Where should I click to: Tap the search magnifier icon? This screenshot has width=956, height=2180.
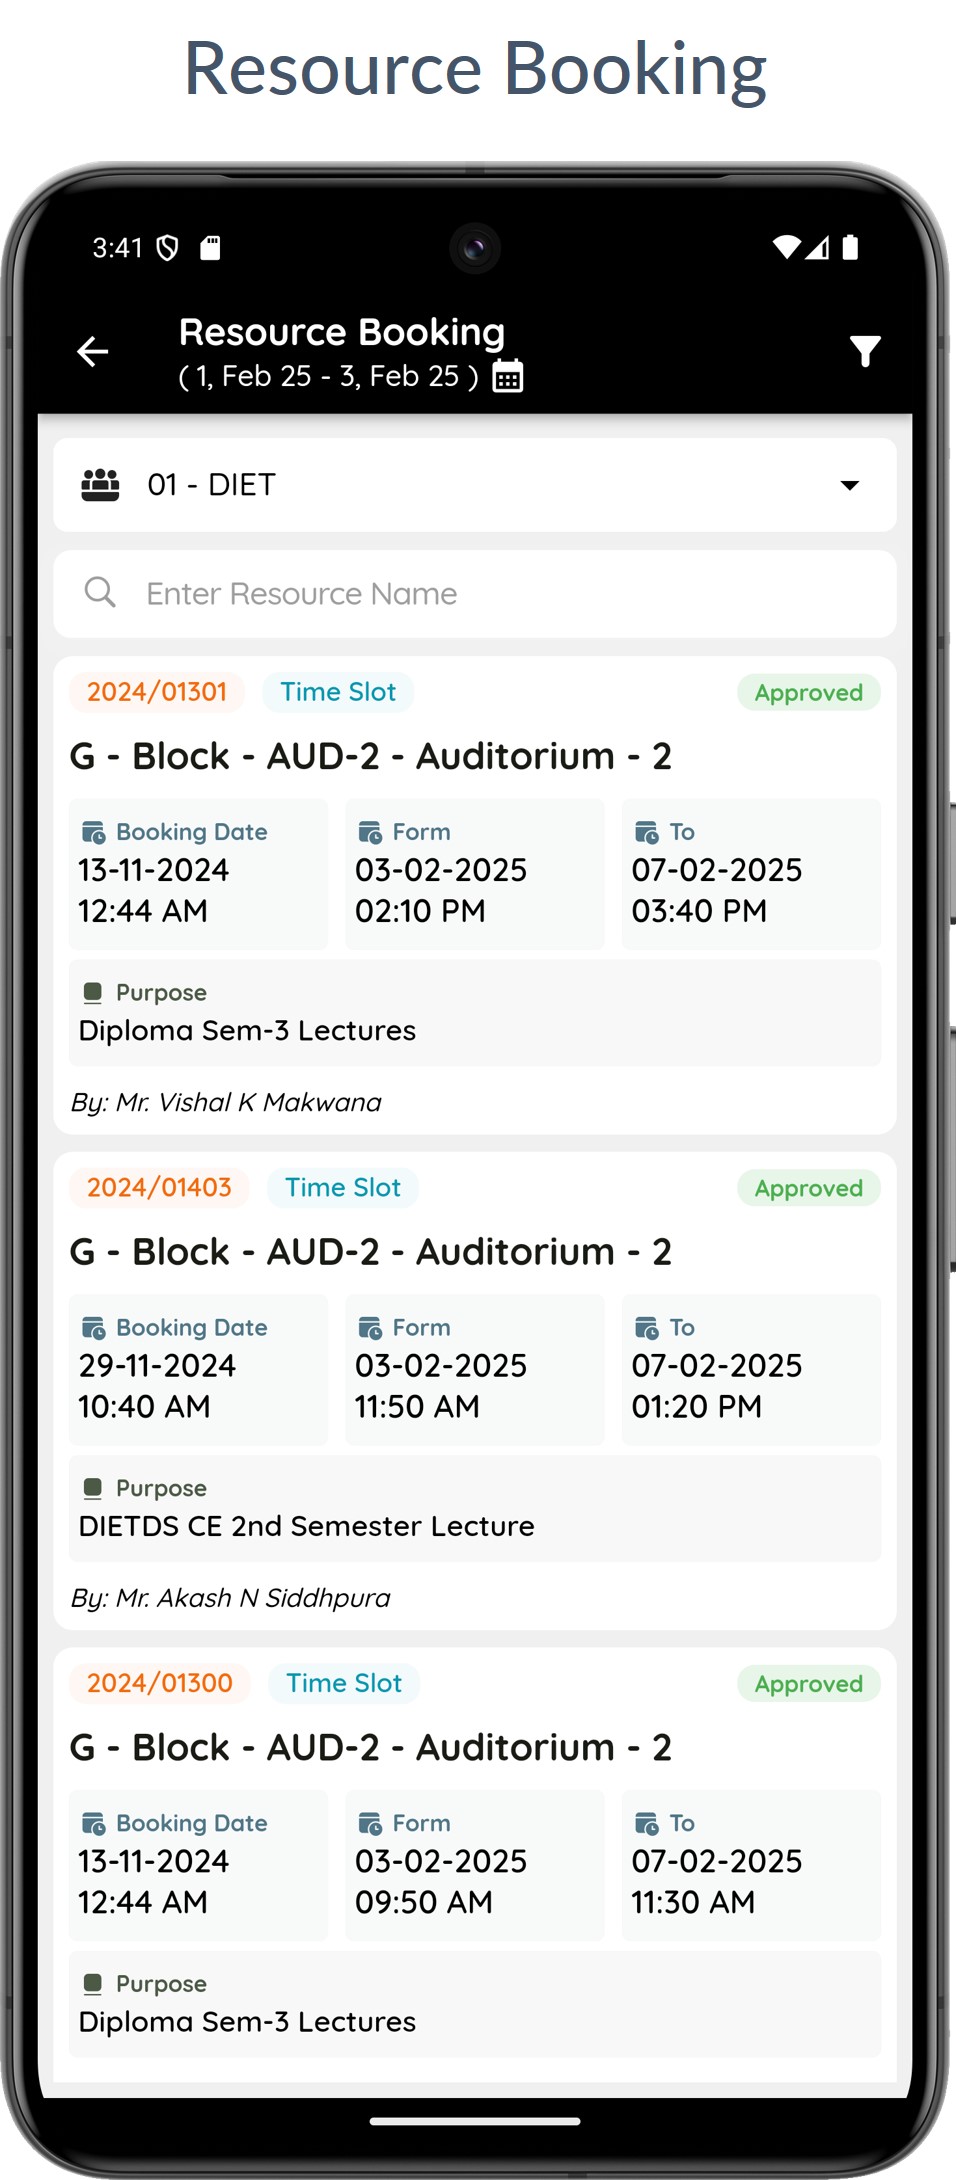100,592
